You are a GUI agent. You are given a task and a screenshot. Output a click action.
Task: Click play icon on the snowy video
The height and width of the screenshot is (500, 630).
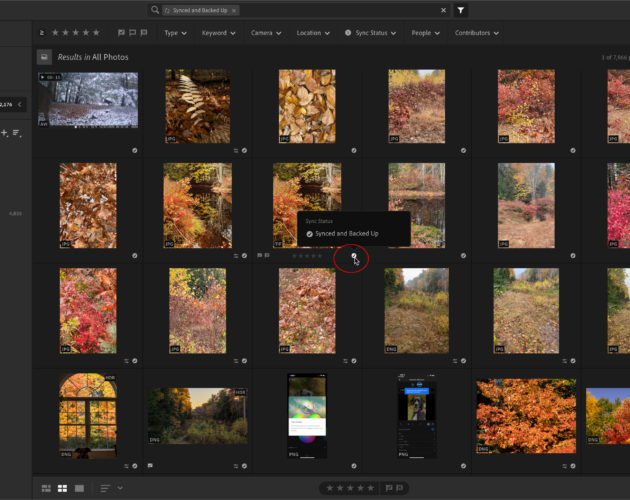click(x=42, y=77)
